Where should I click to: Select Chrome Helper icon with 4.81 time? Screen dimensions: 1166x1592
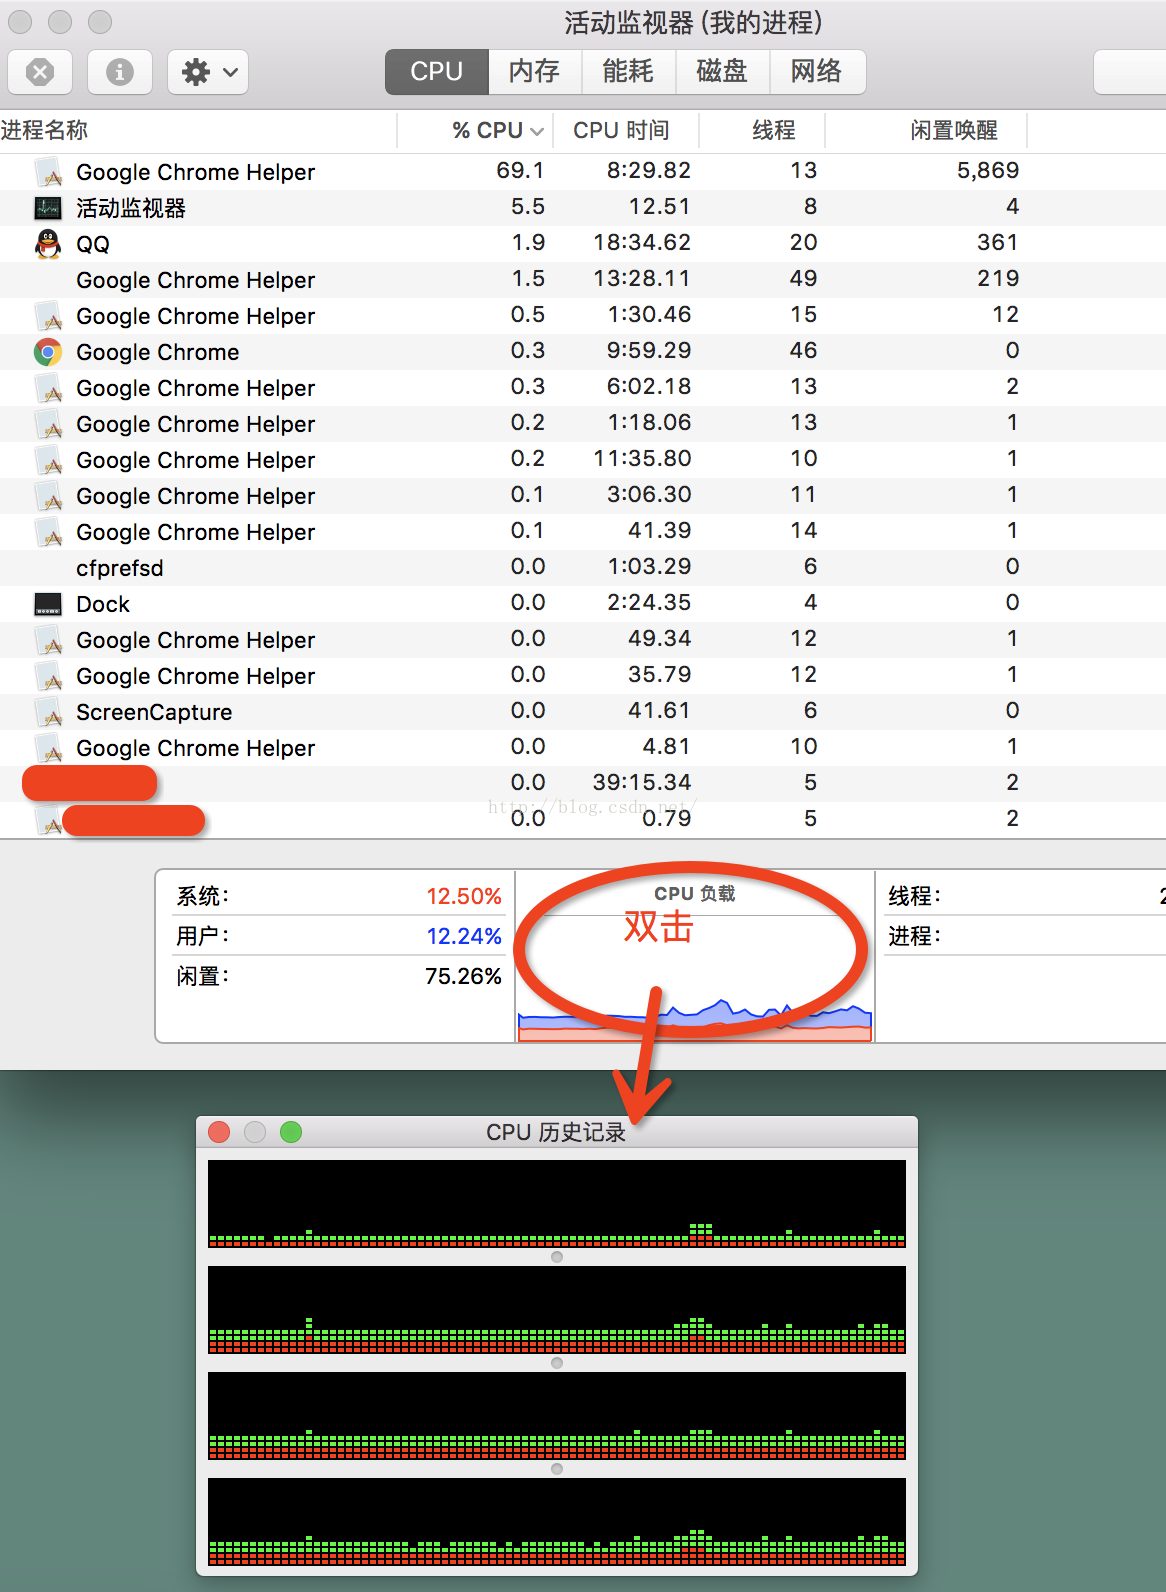click(x=48, y=748)
